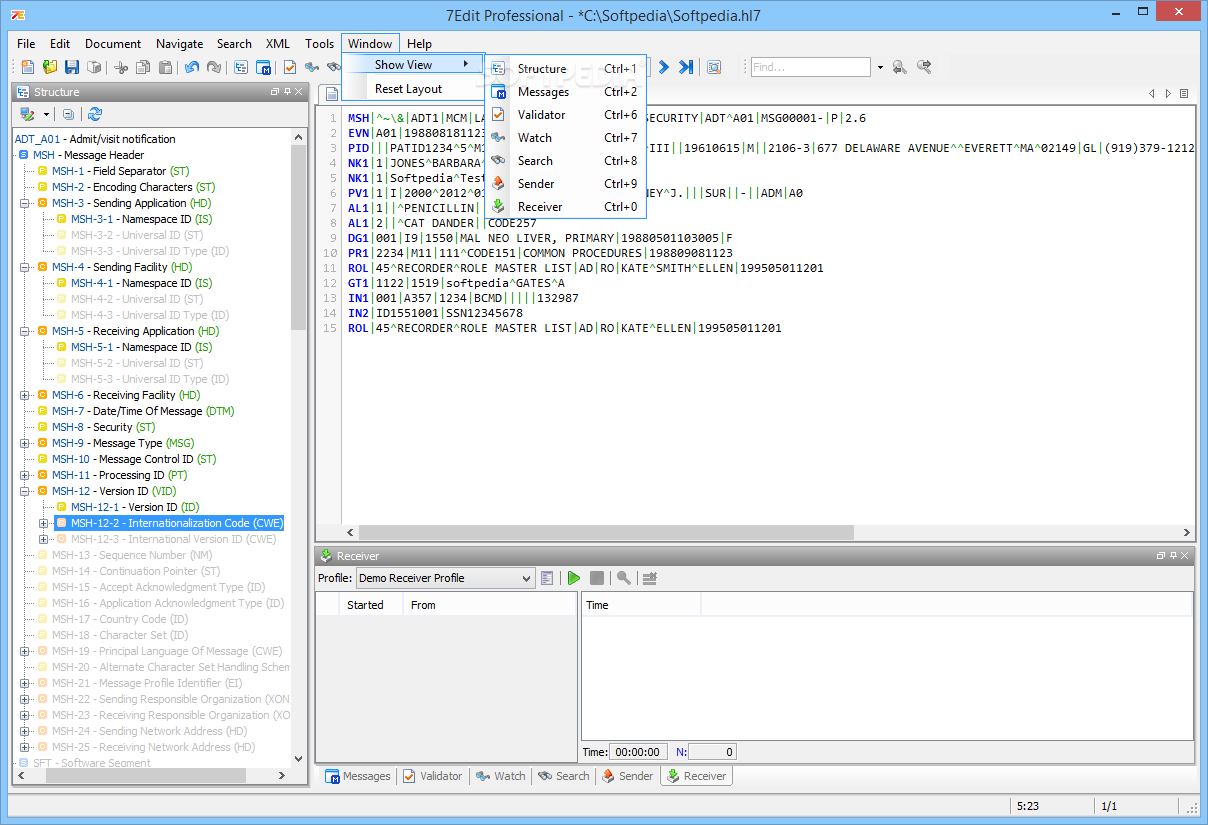
Task: Click the document list icon above editor
Action: click(1184, 94)
